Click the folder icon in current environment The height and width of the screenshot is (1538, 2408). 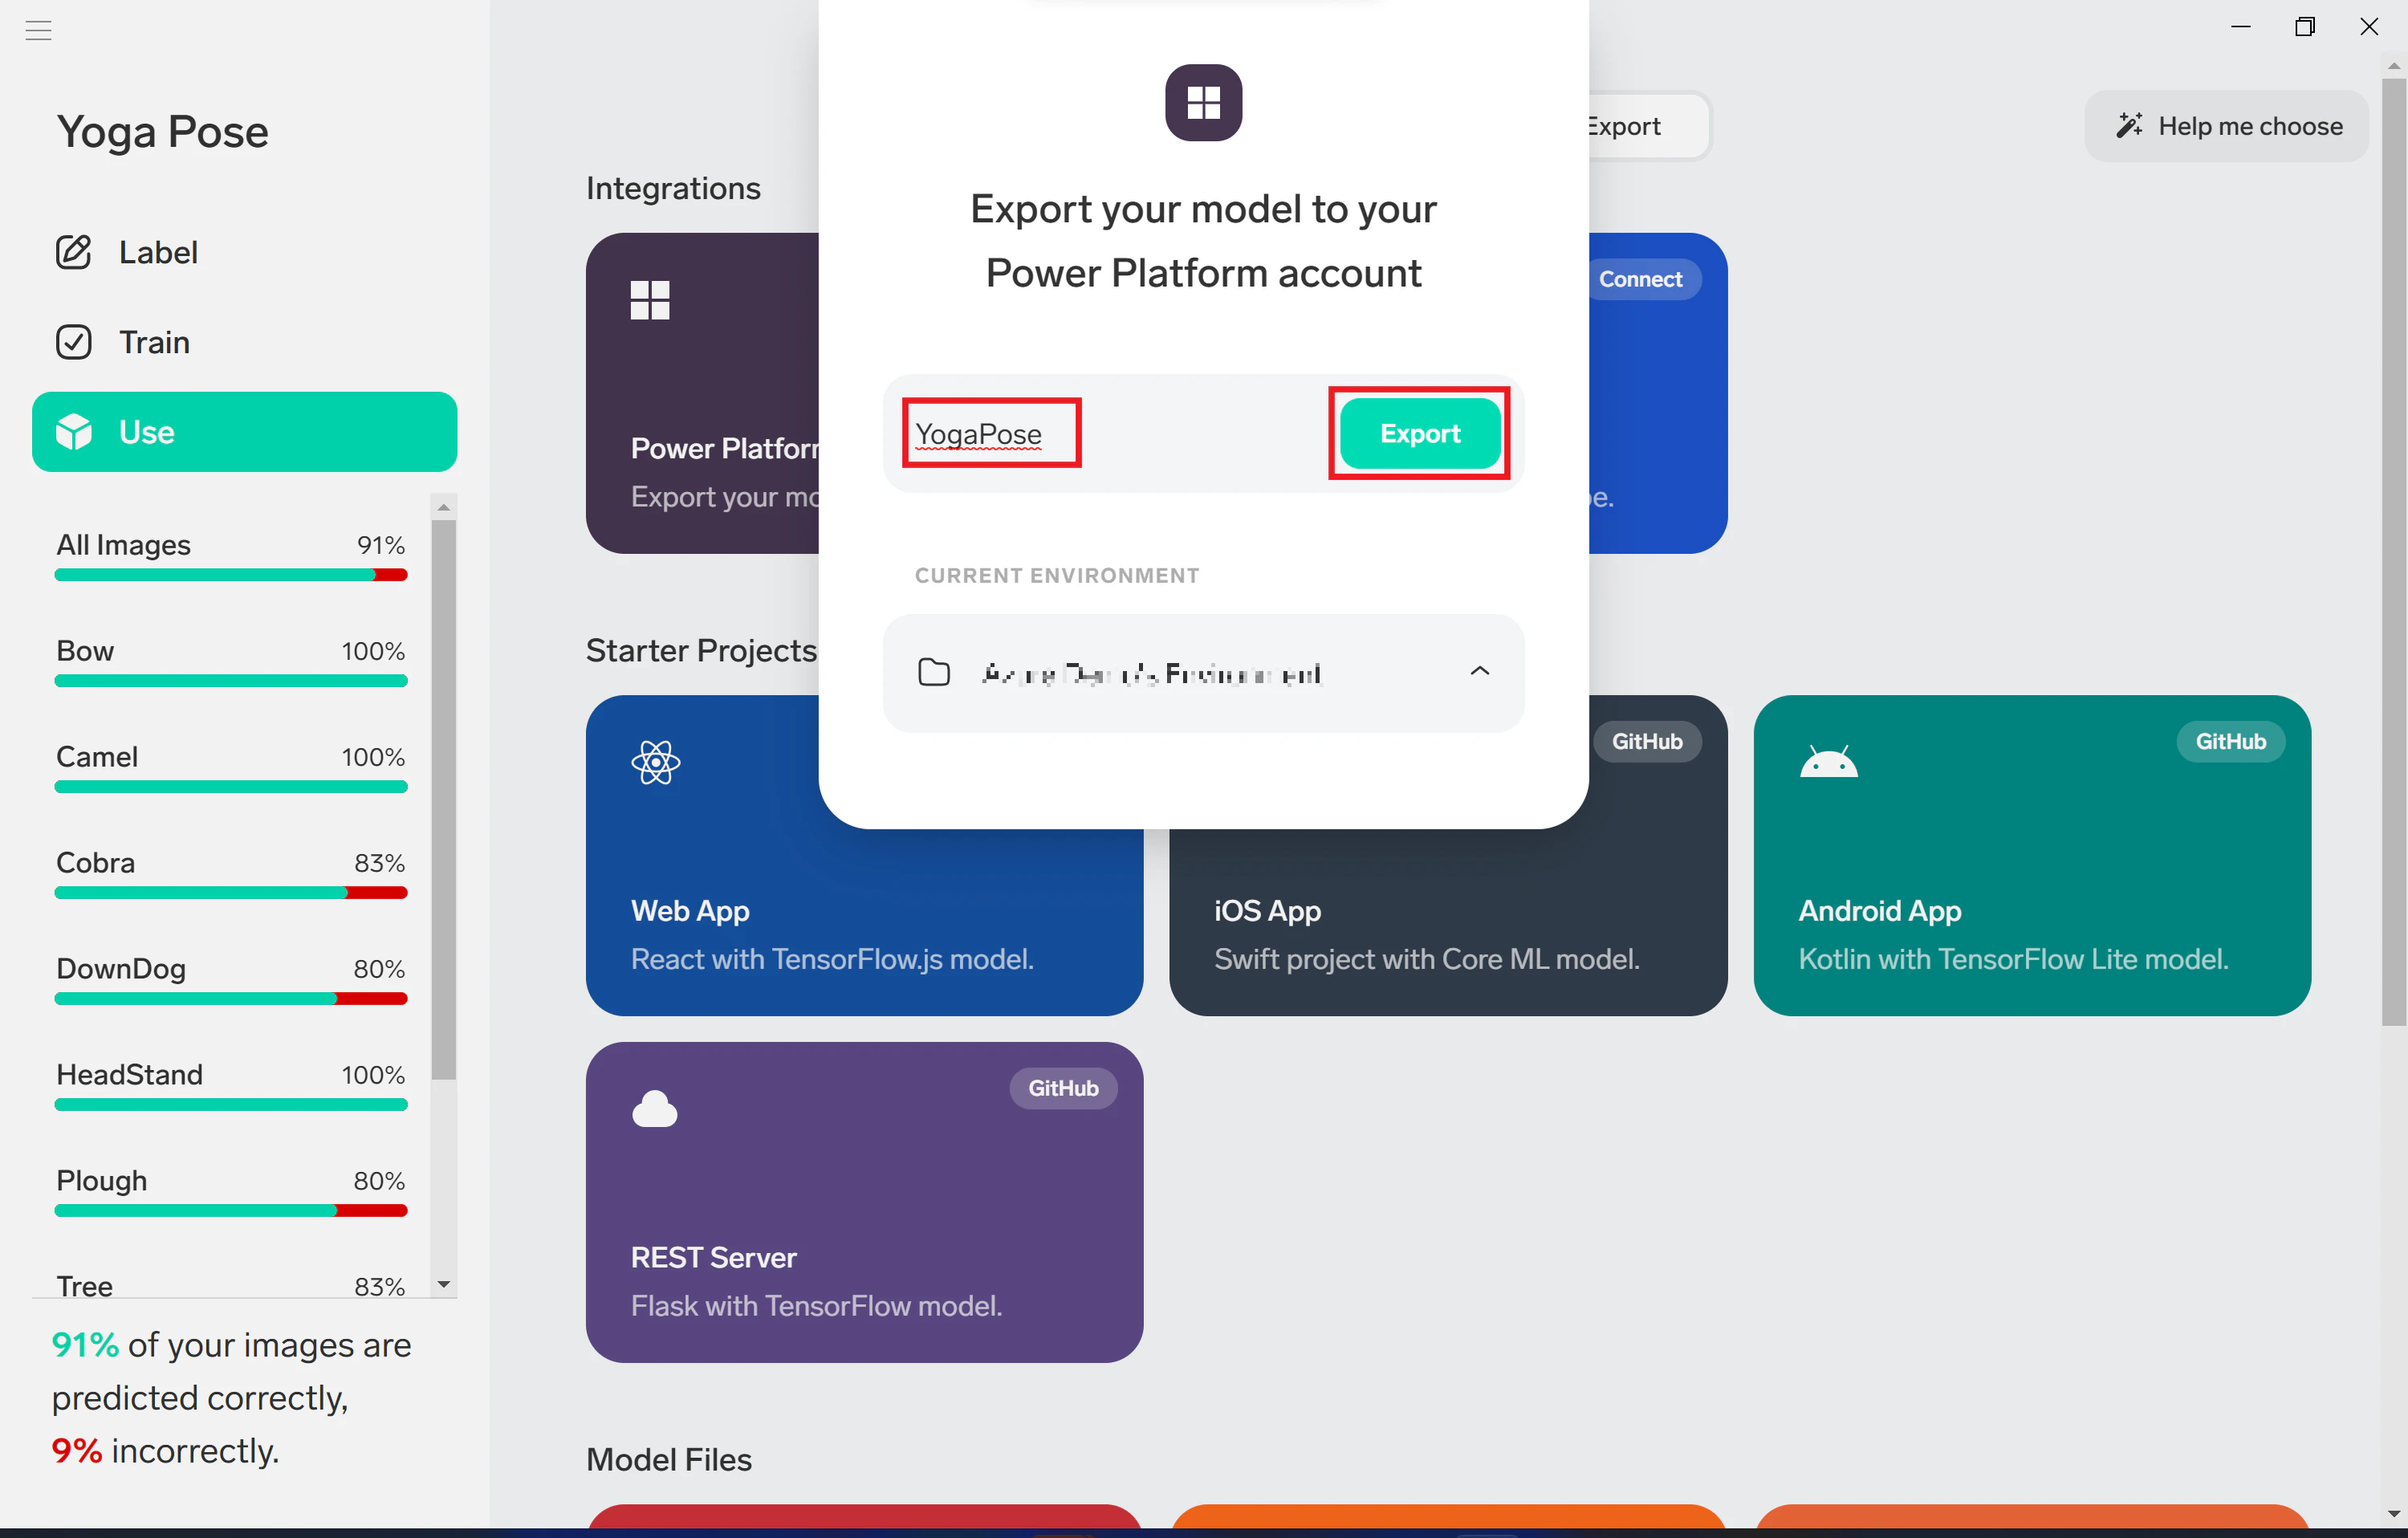[x=934, y=673]
